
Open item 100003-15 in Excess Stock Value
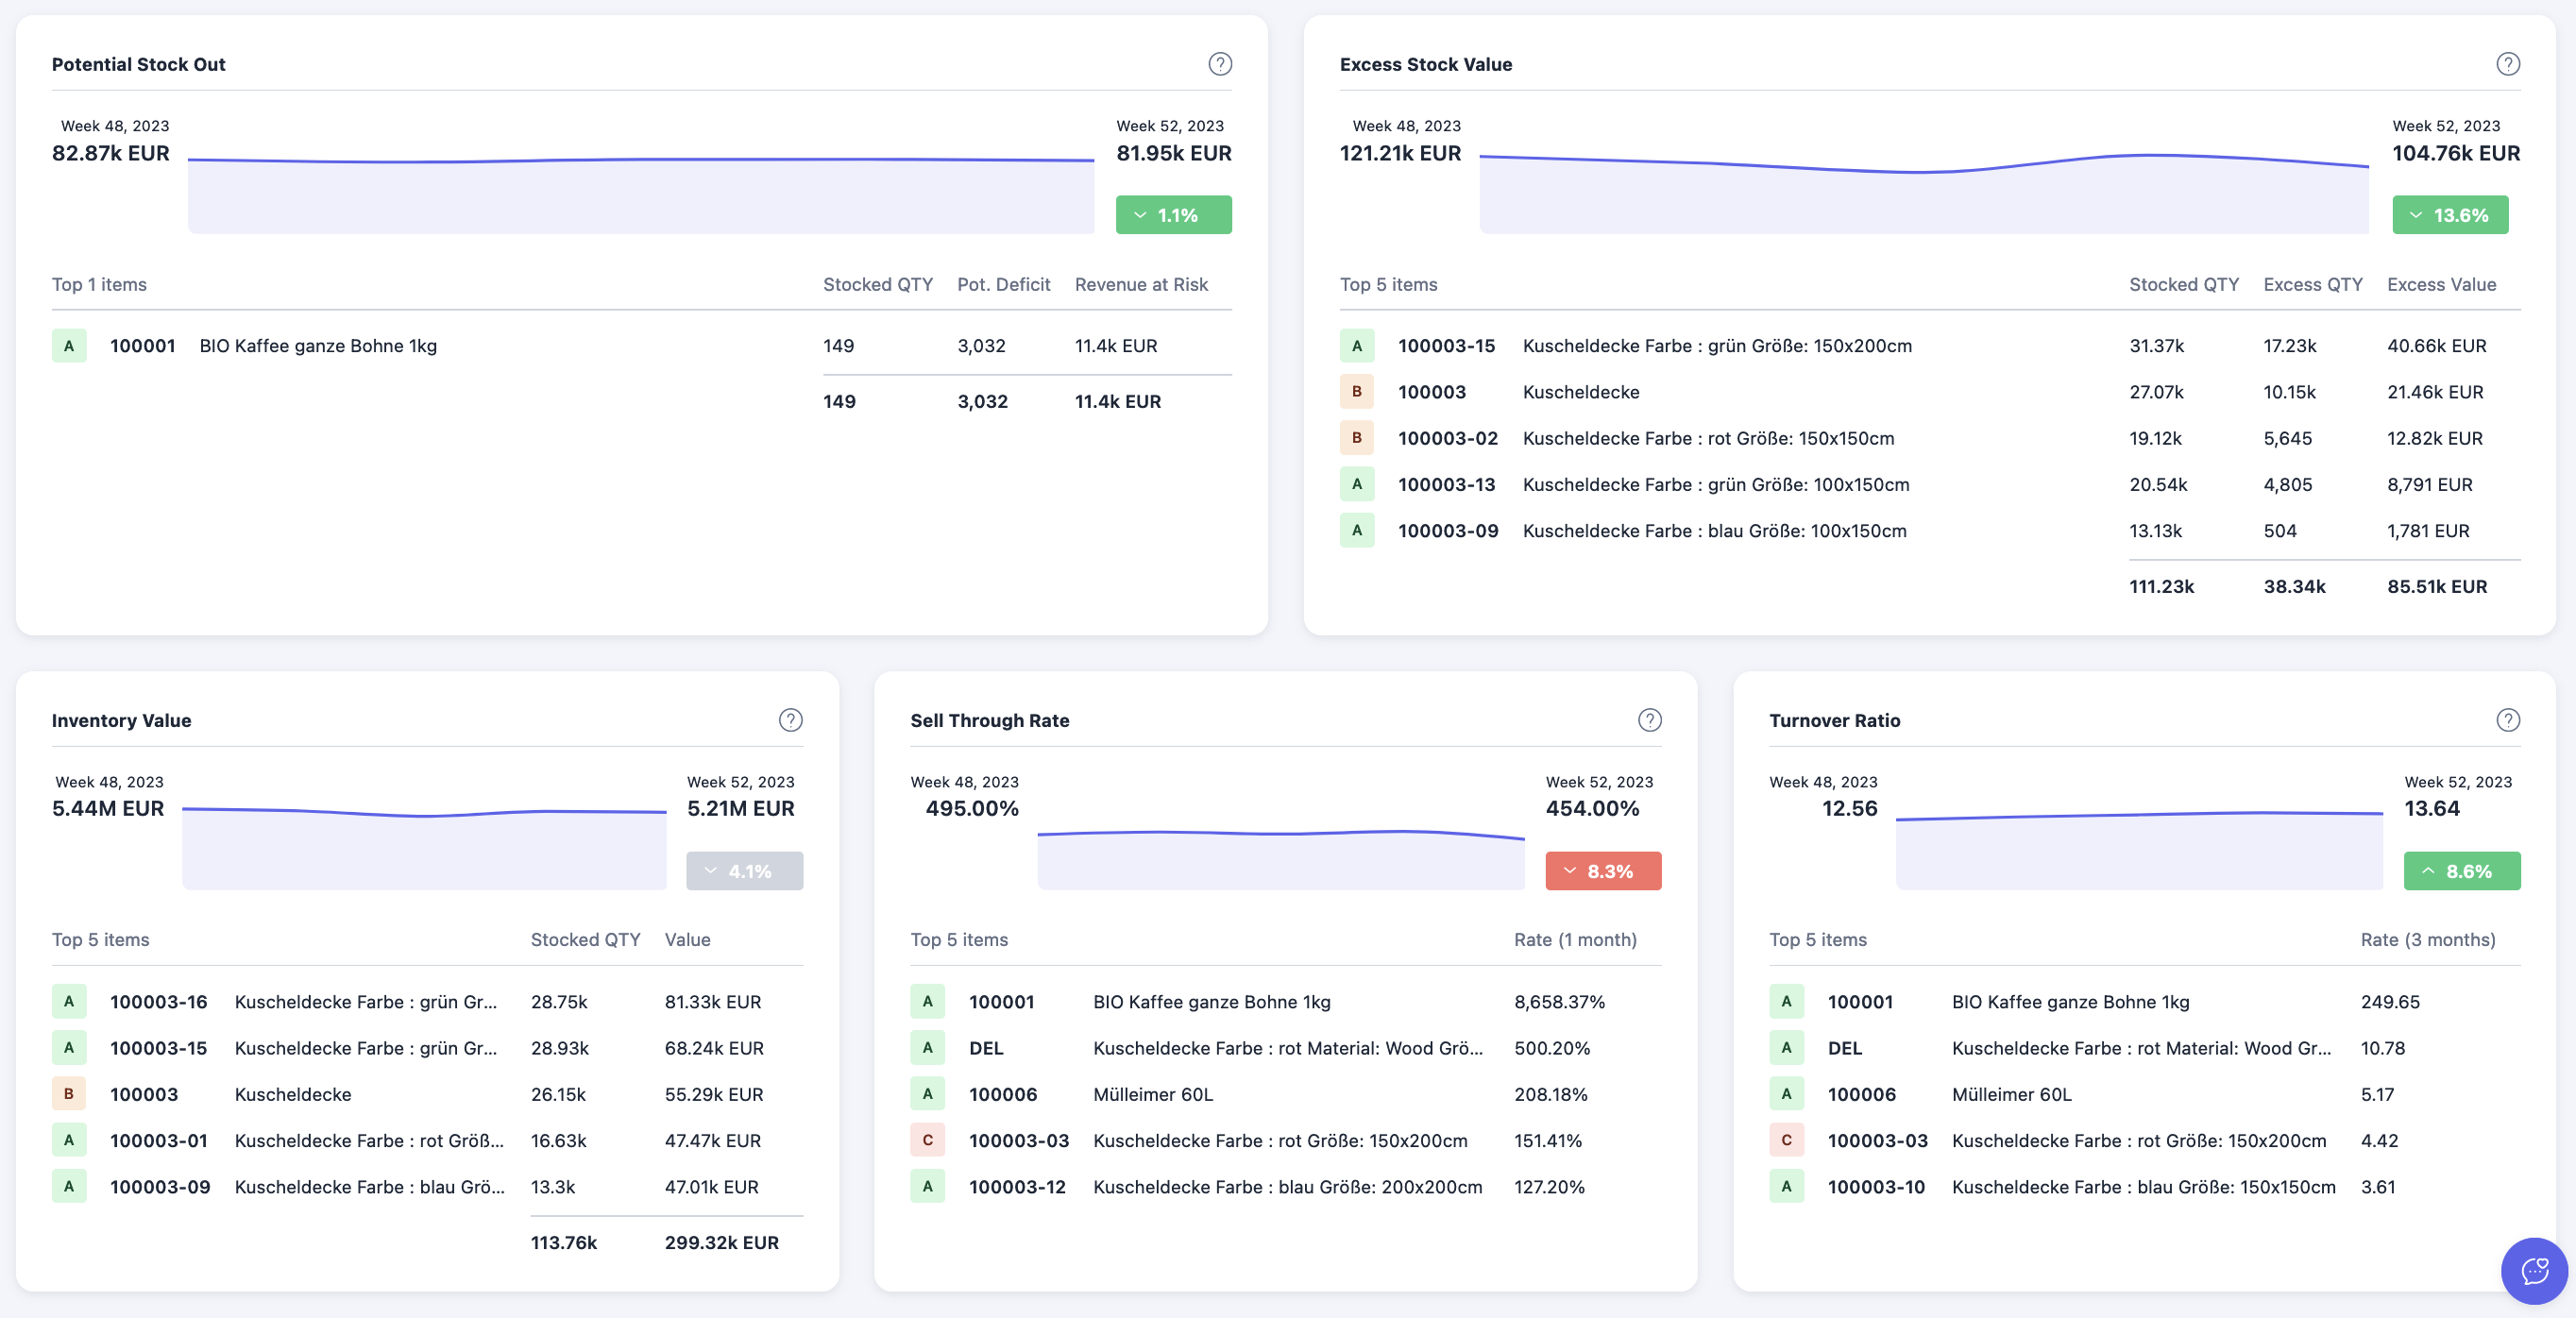pyautogui.click(x=1446, y=346)
